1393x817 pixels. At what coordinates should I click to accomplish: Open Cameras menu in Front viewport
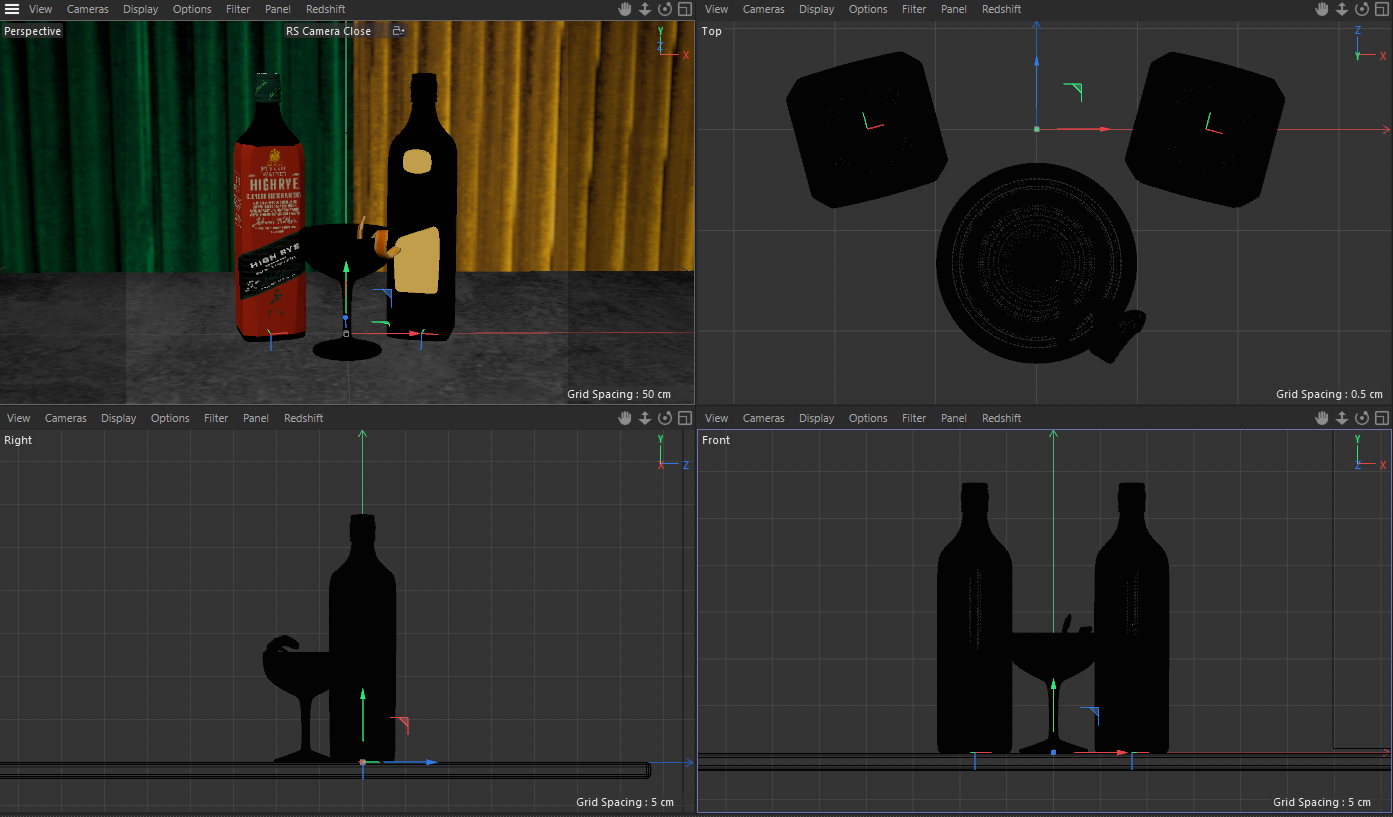(x=764, y=418)
